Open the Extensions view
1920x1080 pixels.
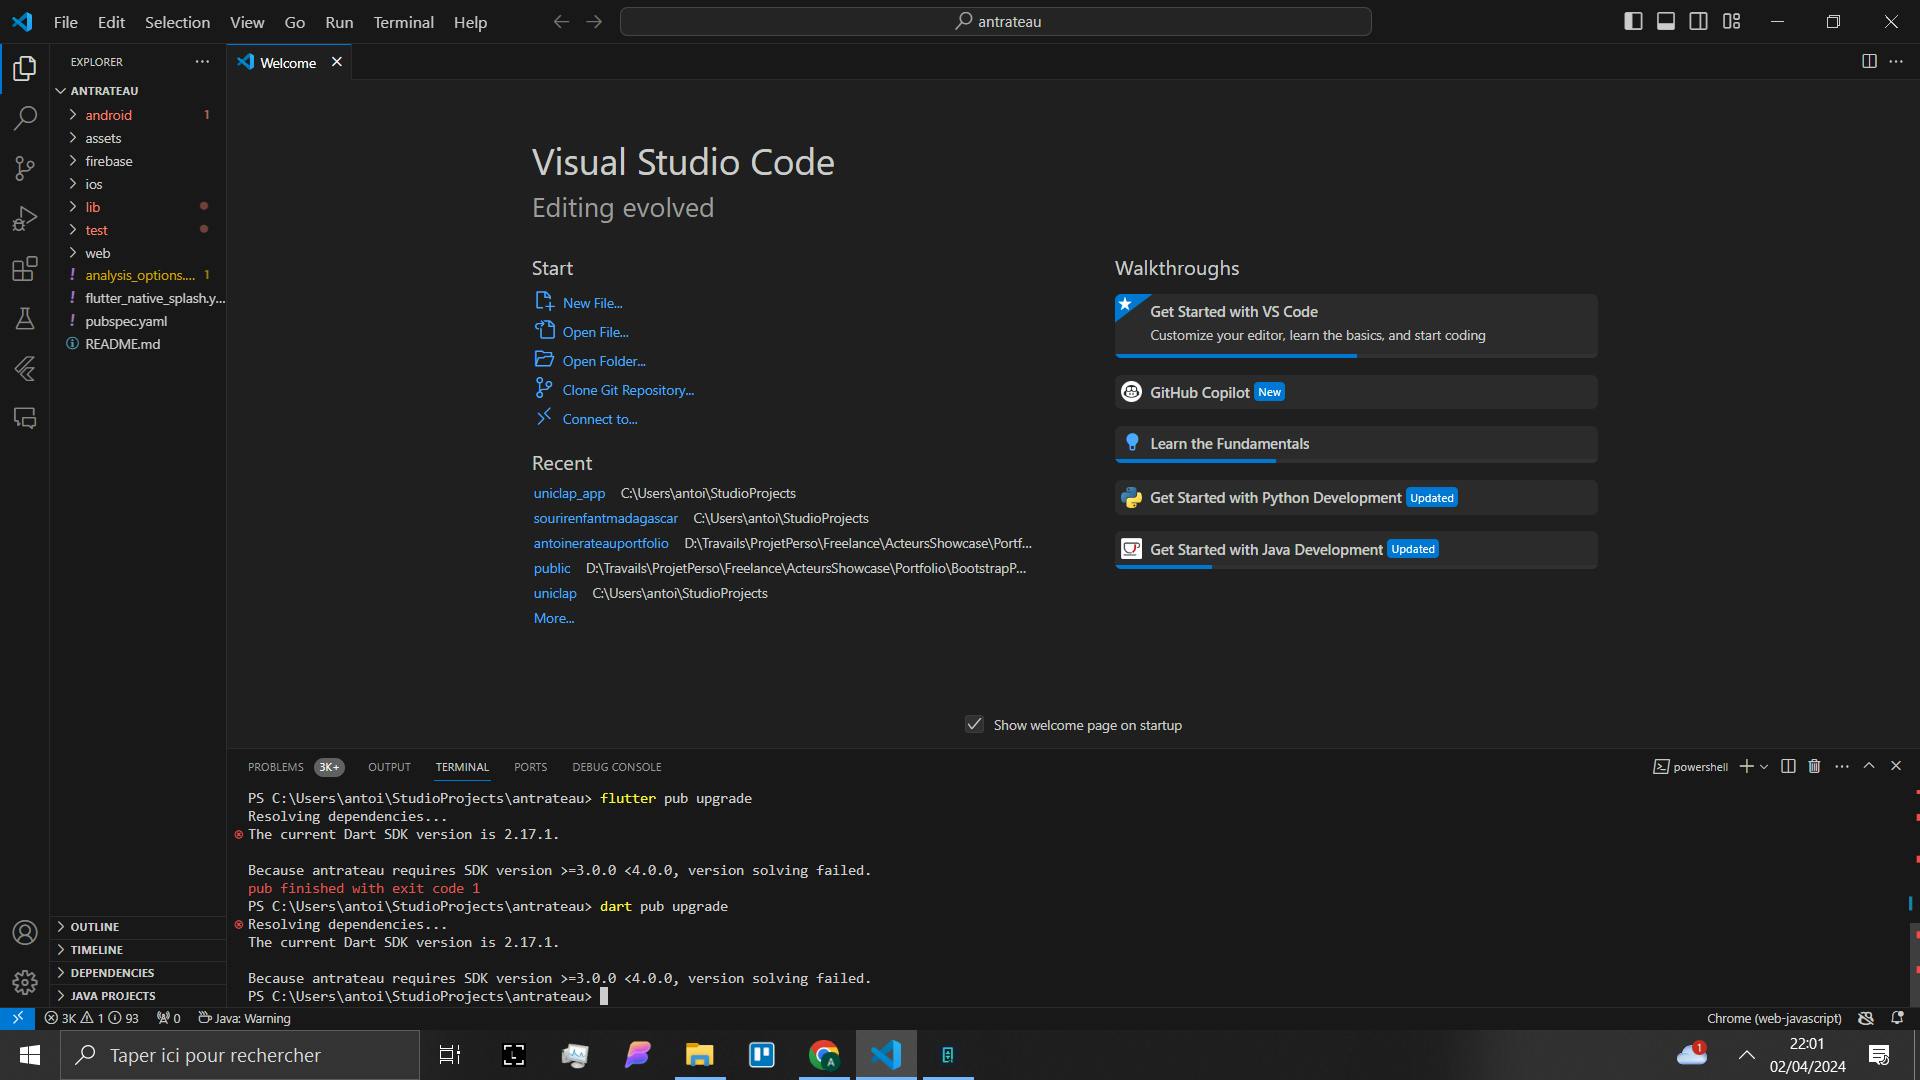coord(25,269)
